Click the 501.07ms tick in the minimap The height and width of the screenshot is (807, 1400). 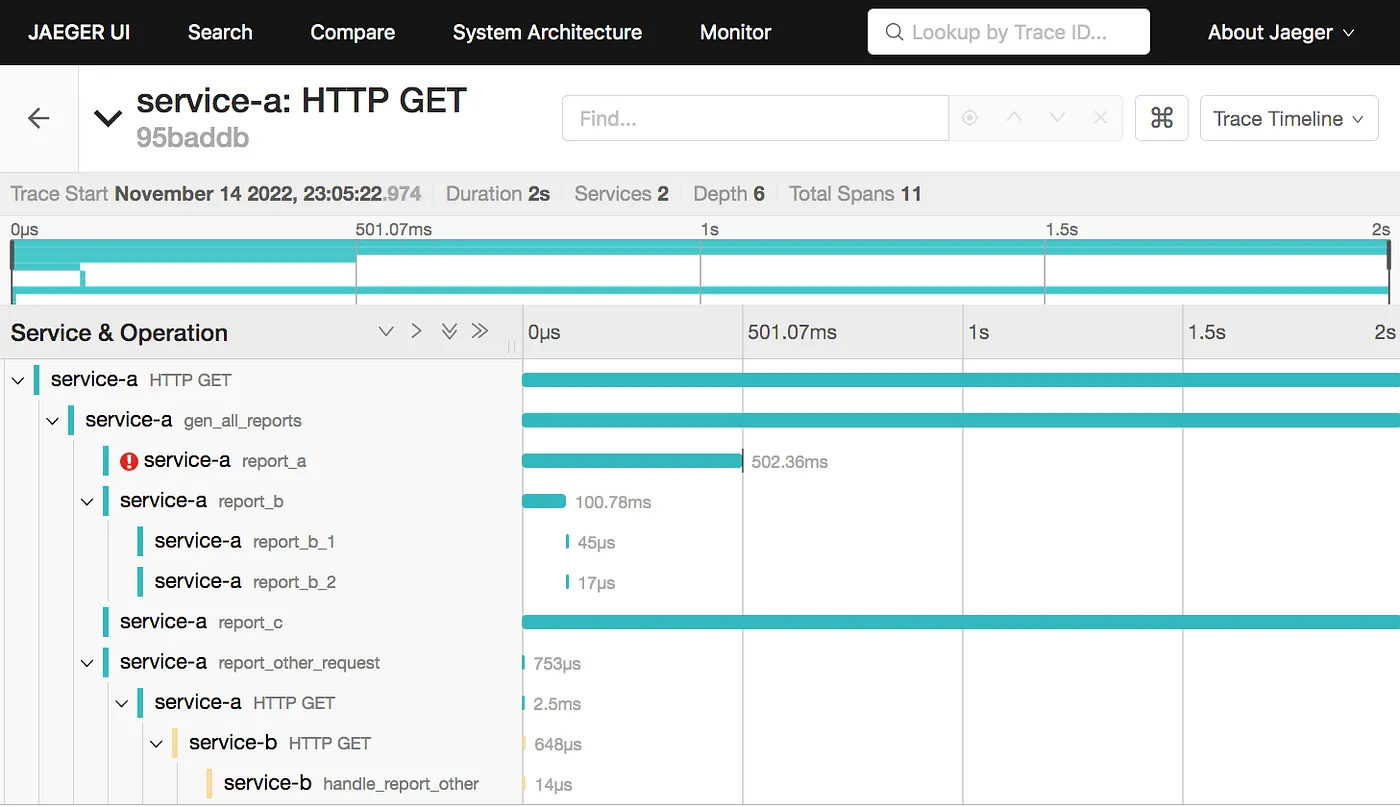click(x=394, y=229)
